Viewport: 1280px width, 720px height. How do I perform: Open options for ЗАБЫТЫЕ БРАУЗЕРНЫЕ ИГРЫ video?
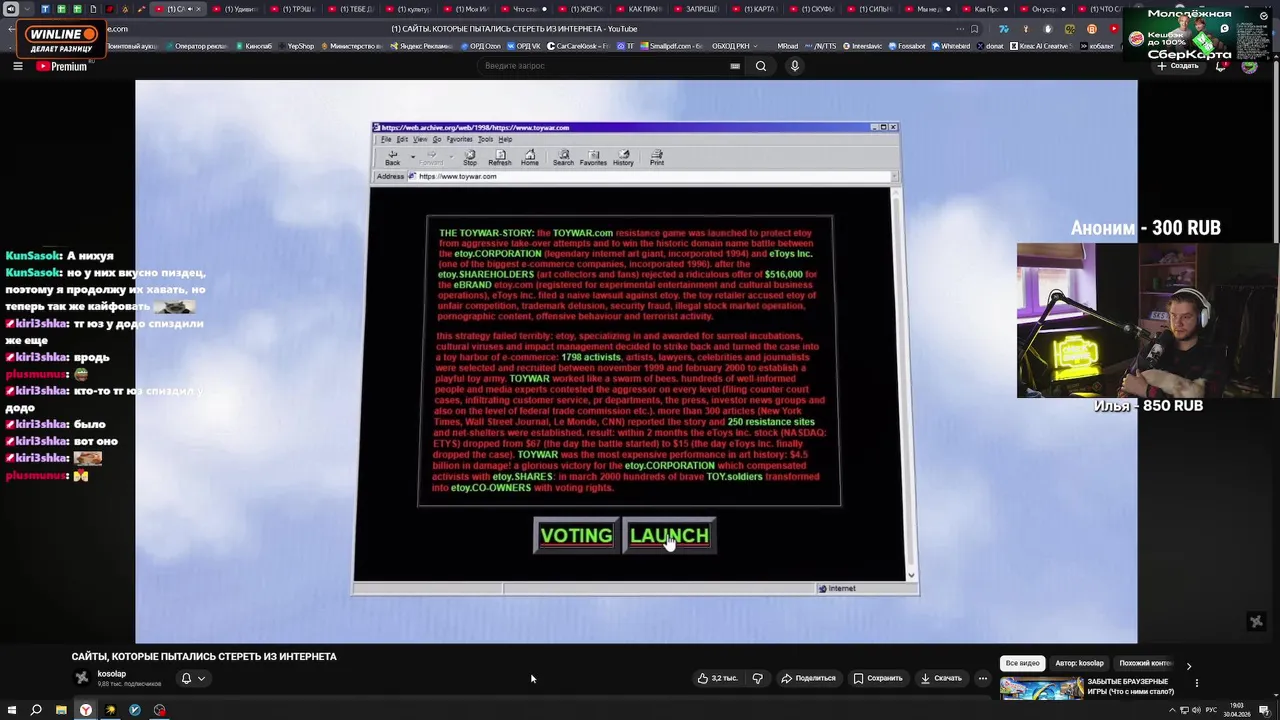tap(1197, 684)
